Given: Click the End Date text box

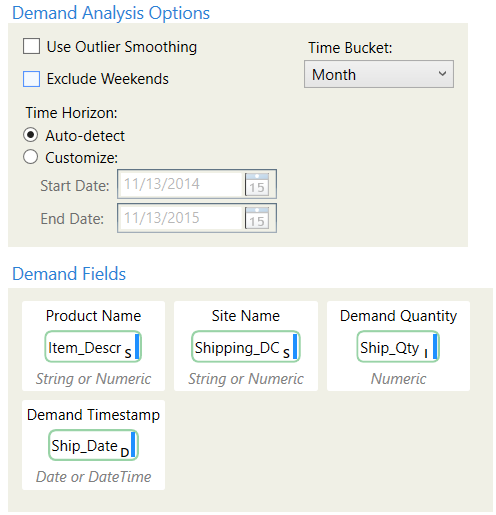Looking at the screenshot, I should pyautogui.click(x=181, y=218).
